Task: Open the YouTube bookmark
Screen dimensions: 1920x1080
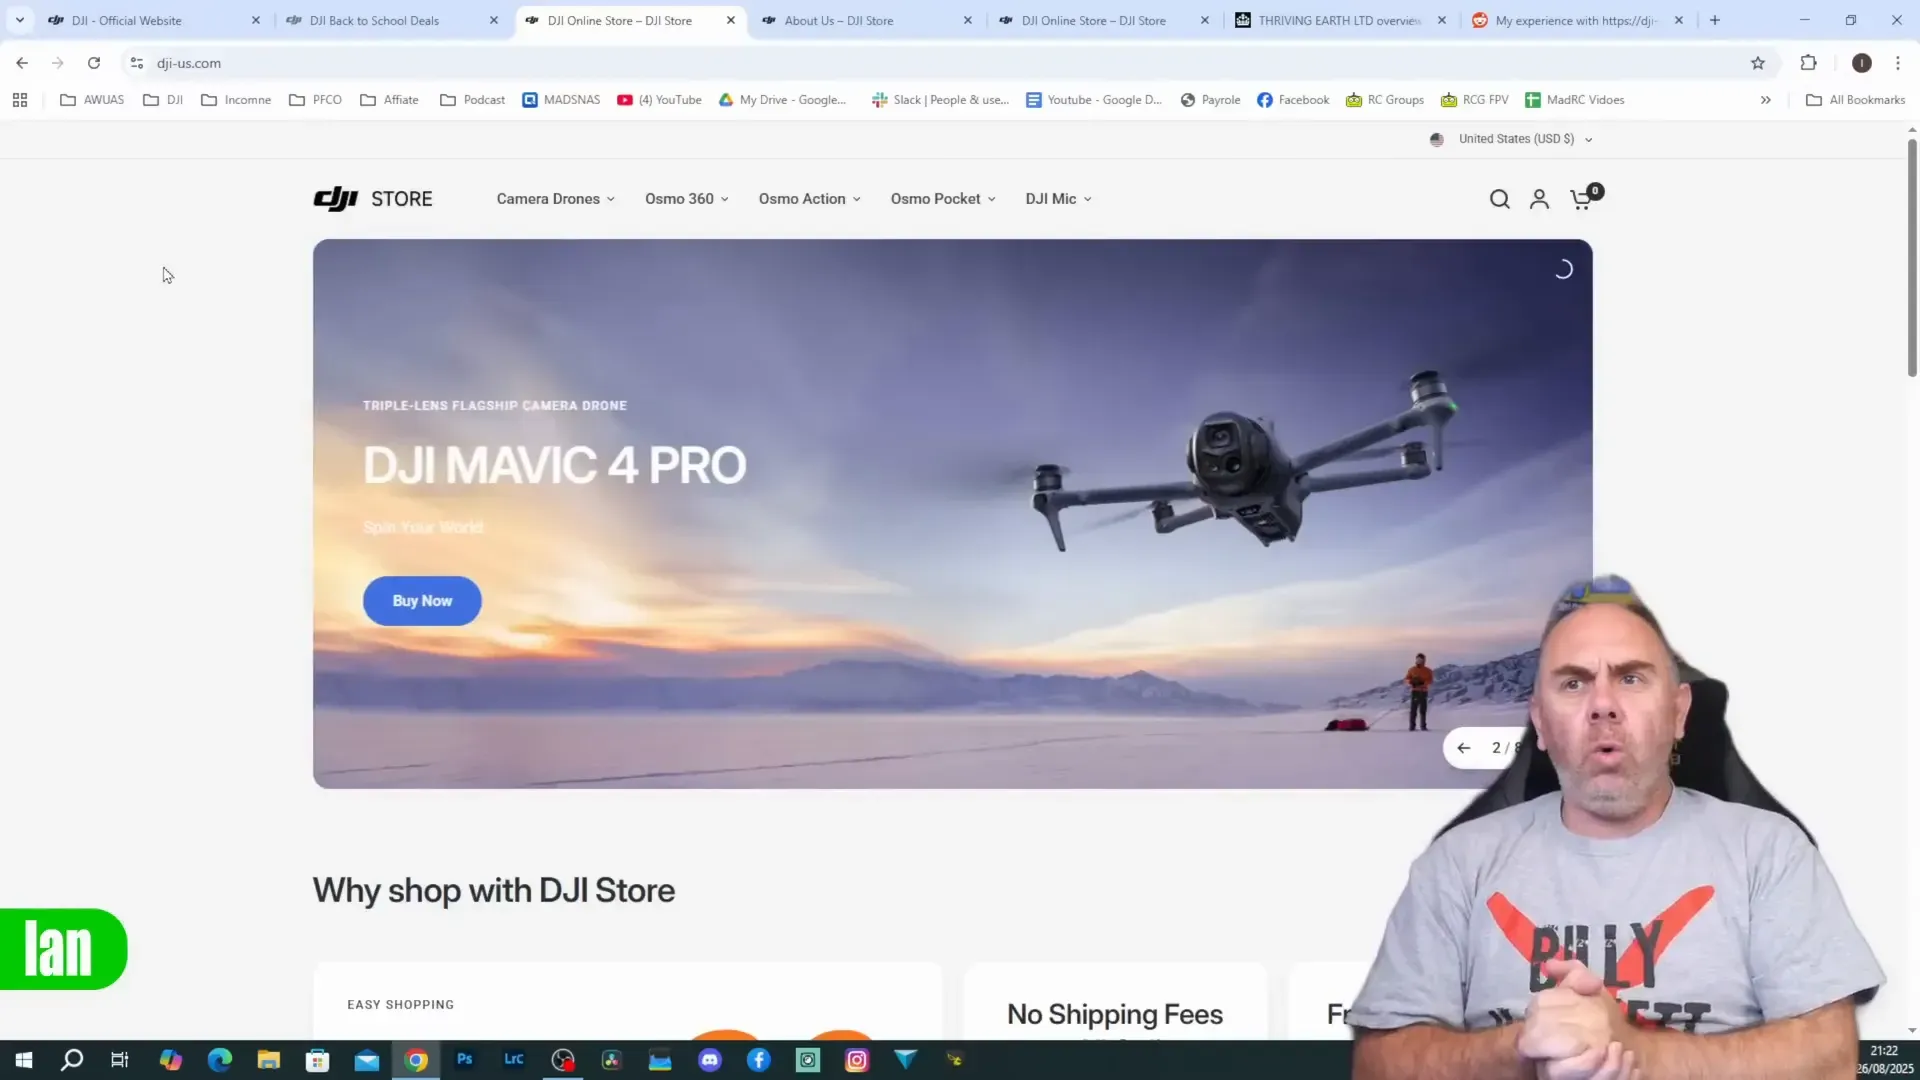Action: [659, 100]
